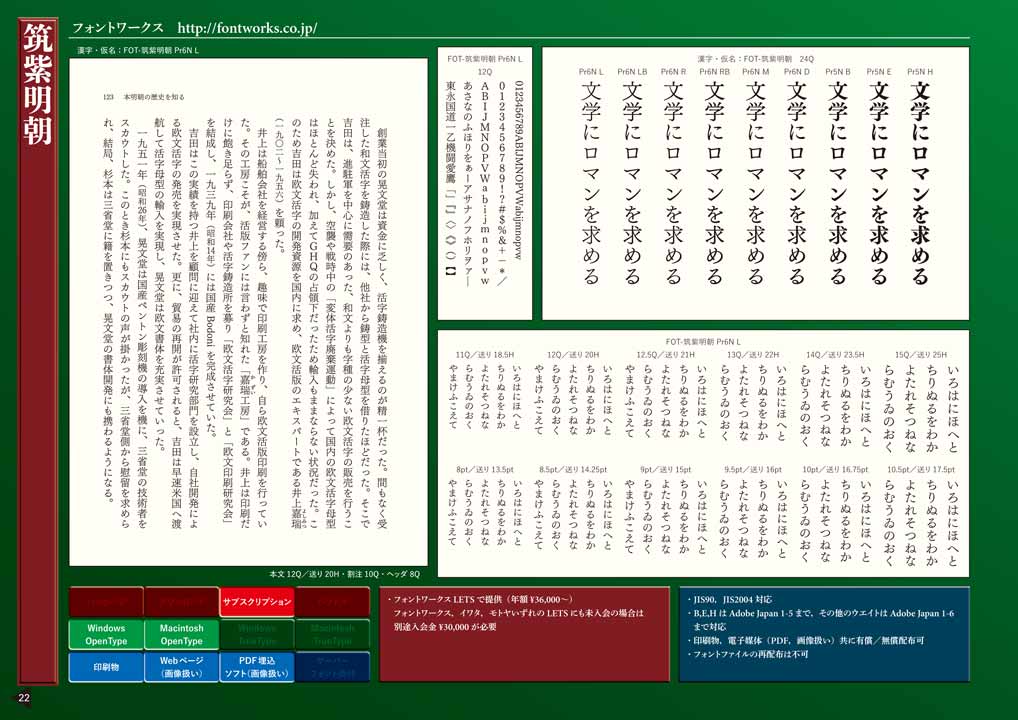Select the '10.5pt／送り 17.5pt' size label
Image resolution: width=1018 pixels, height=720 pixels.
[921, 469]
